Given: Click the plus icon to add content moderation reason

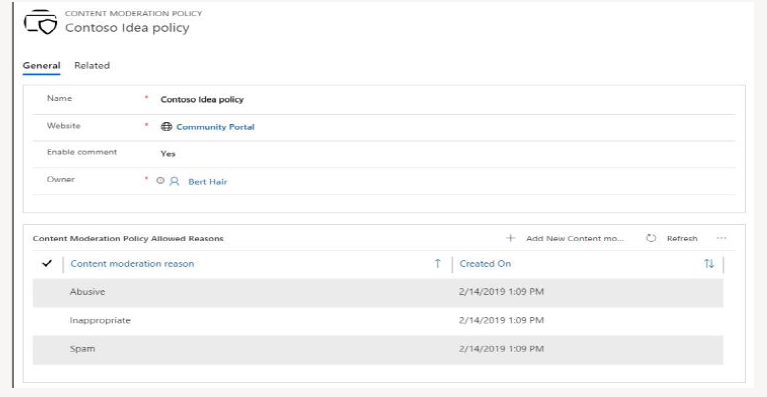Looking at the screenshot, I should pos(510,238).
